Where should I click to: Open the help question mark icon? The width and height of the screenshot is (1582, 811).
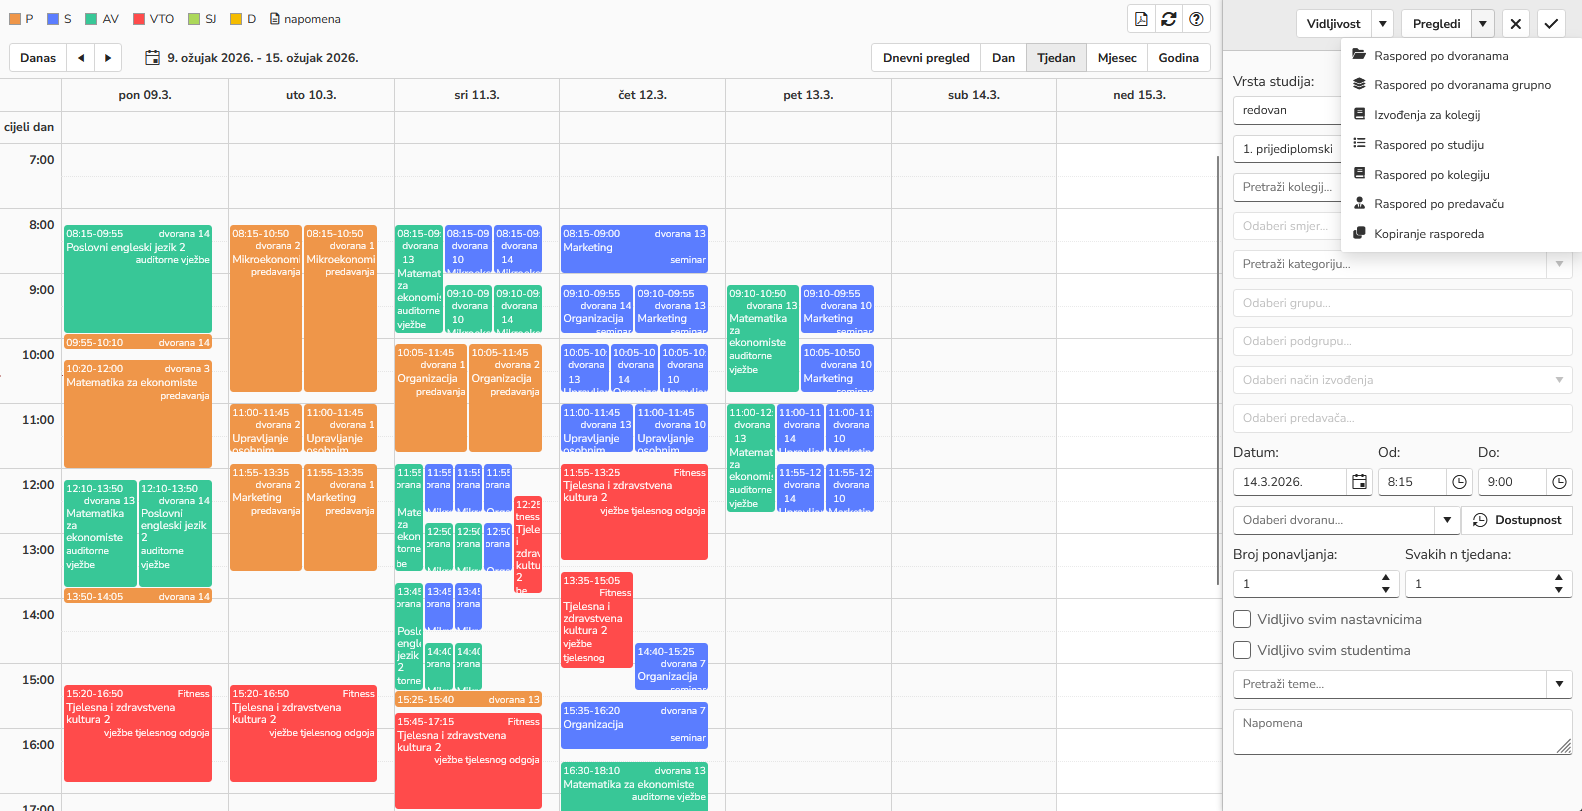pos(1196,19)
